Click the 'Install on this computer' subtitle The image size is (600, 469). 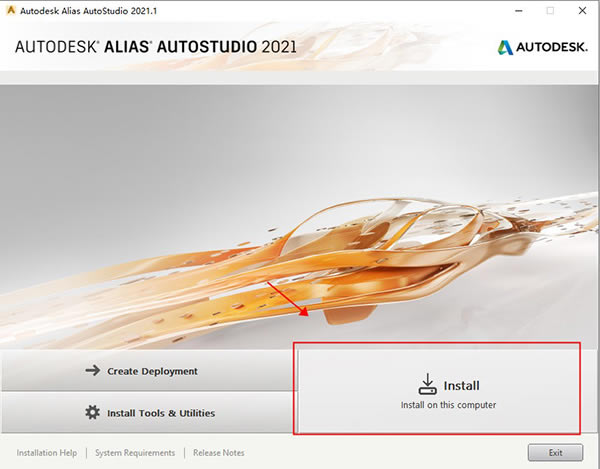tap(448, 405)
